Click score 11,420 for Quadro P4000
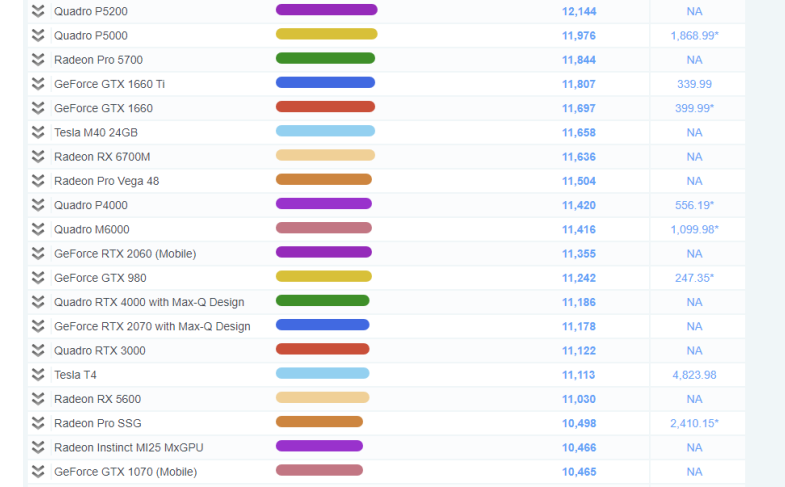Viewport: 785px width, 487px height. (579, 205)
